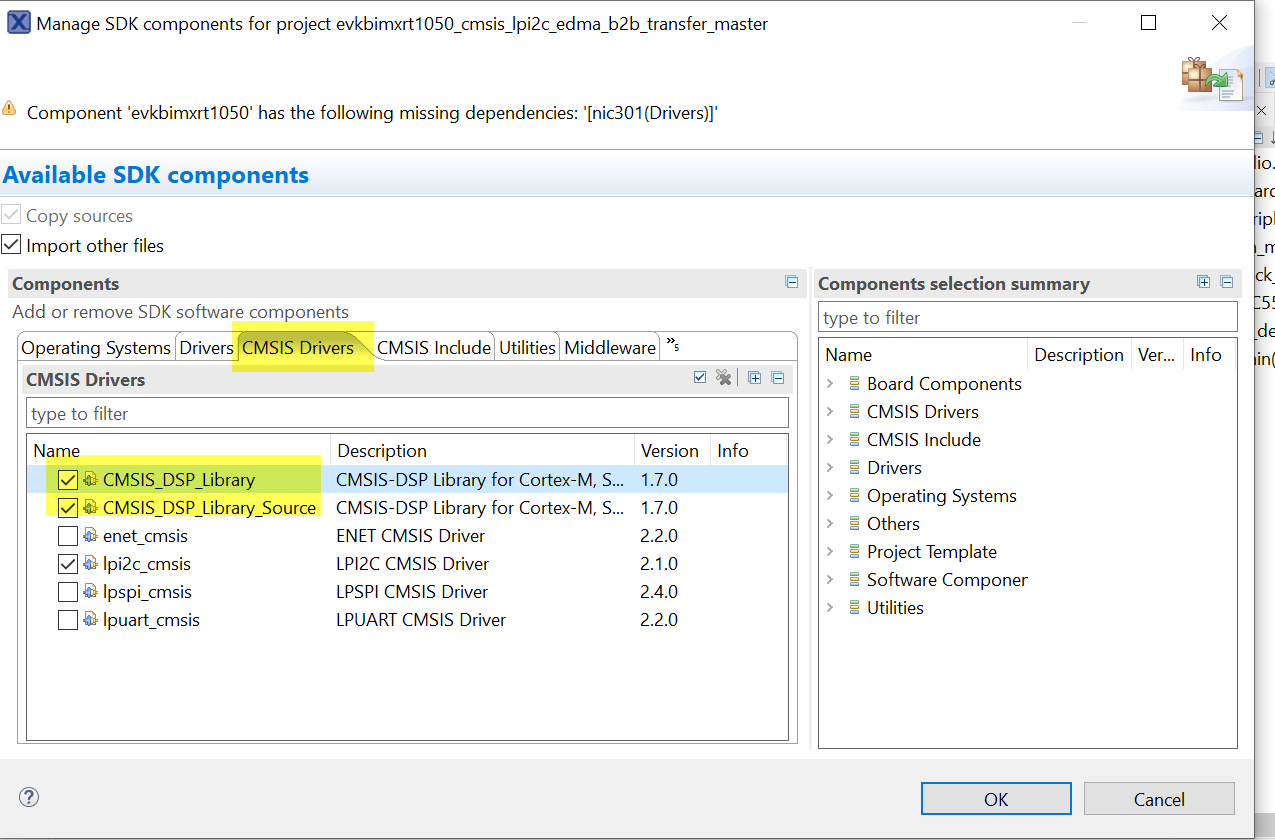Click collapse-all icon in Components selection summary
The width and height of the screenshot is (1275, 840).
click(x=1227, y=283)
